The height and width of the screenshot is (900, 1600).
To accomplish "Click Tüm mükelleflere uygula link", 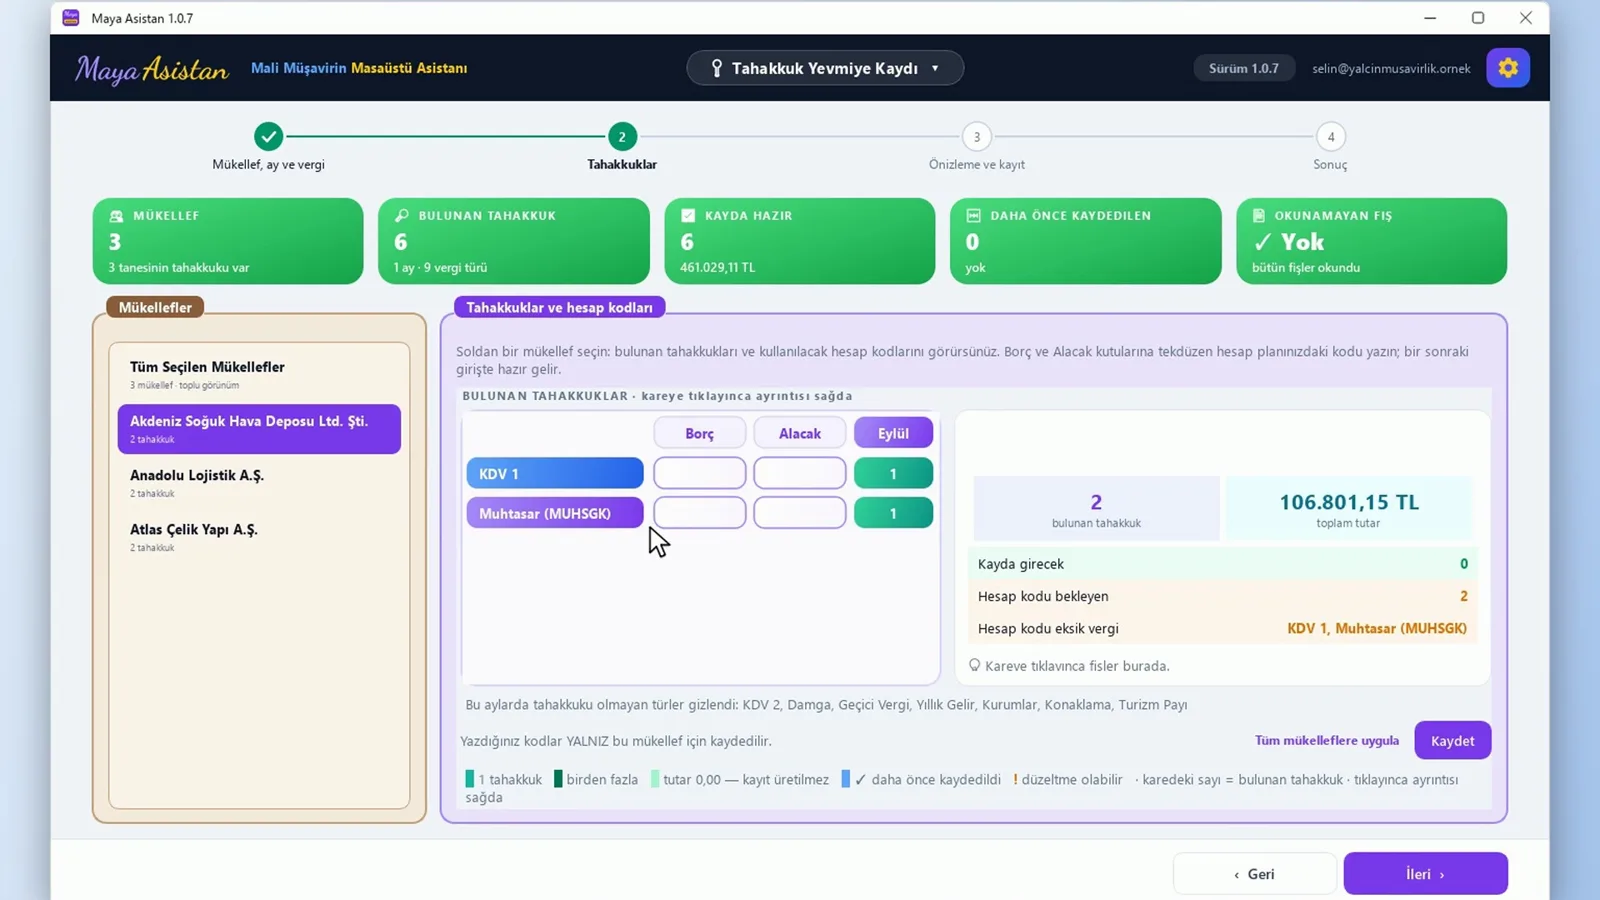I will click(1327, 741).
